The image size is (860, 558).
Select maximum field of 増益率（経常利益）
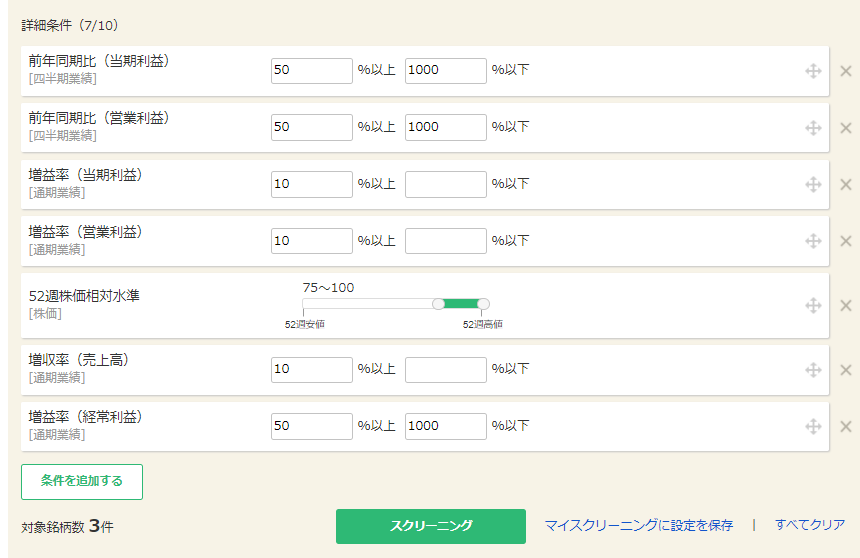(445, 426)
